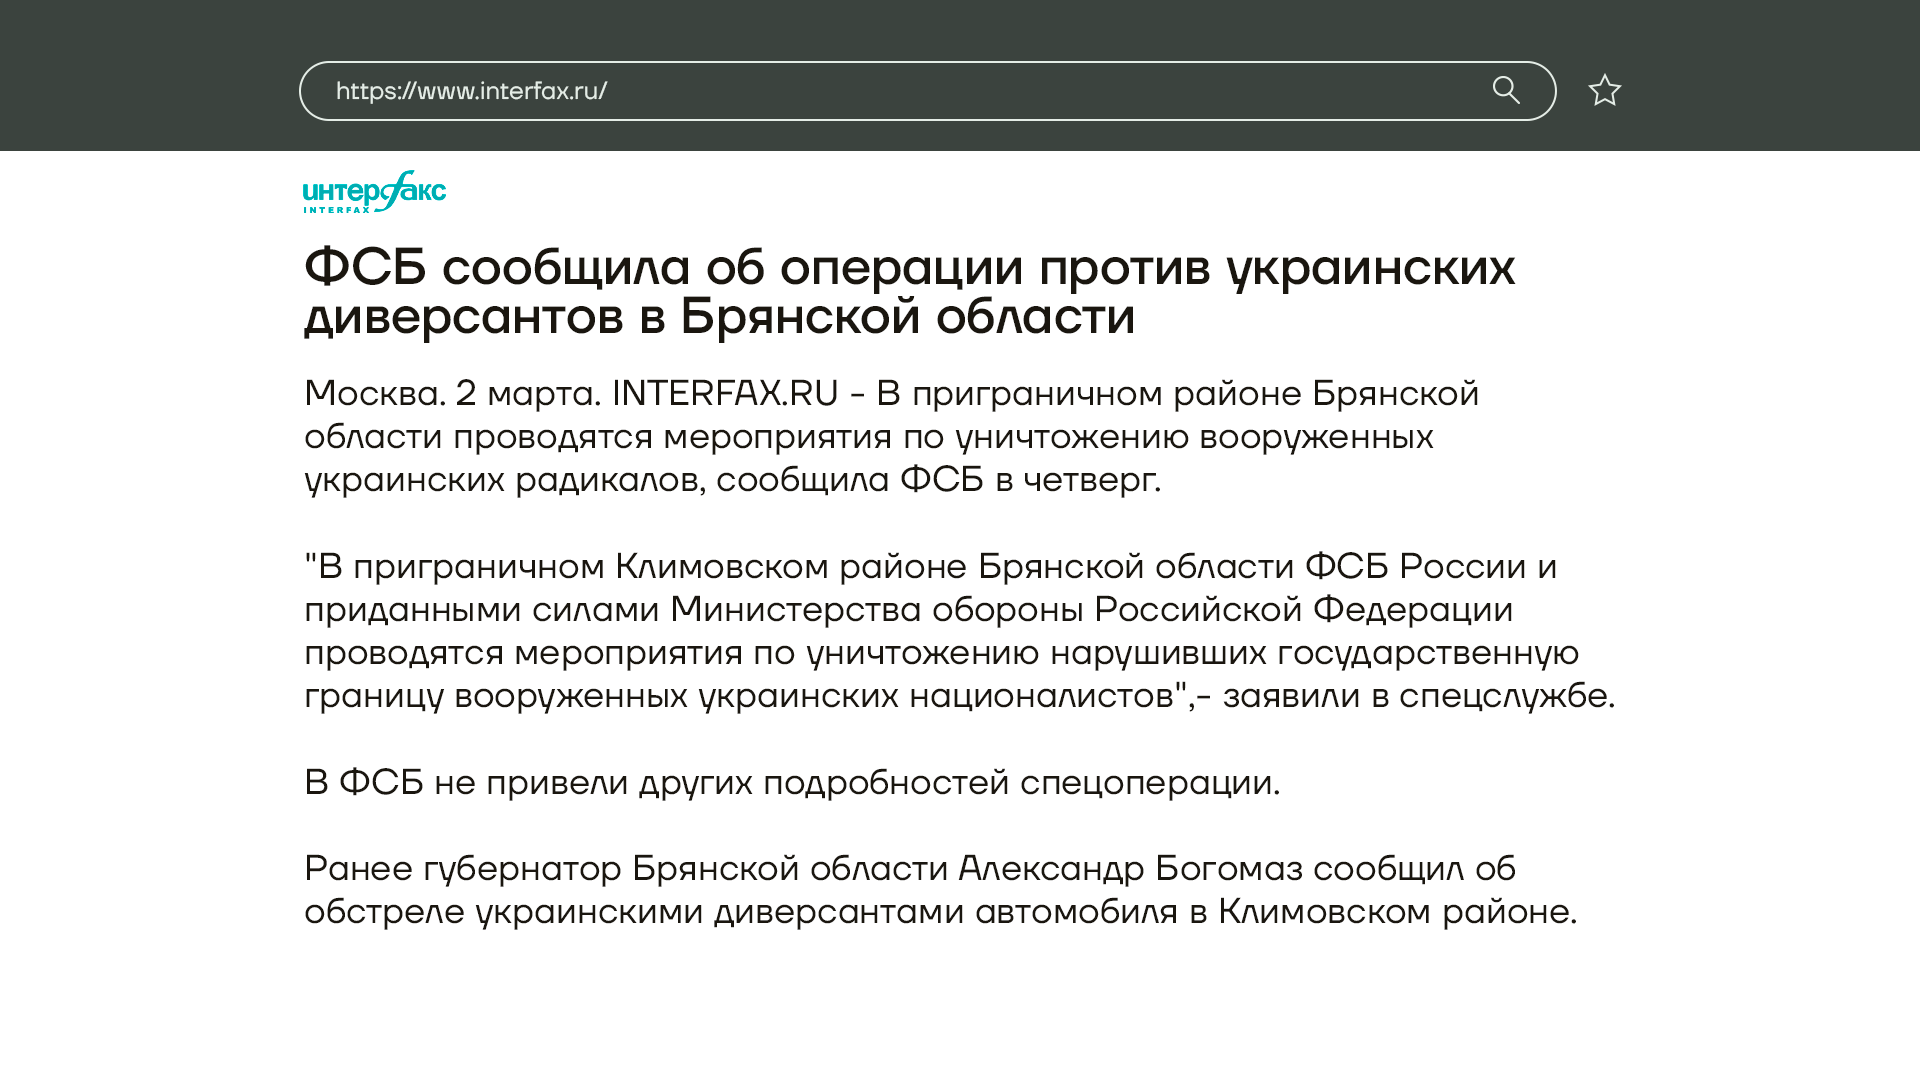Screen dimensions: 1920x1080
Task: Click "Брянской области" in the headline
Action: [907, 317]
